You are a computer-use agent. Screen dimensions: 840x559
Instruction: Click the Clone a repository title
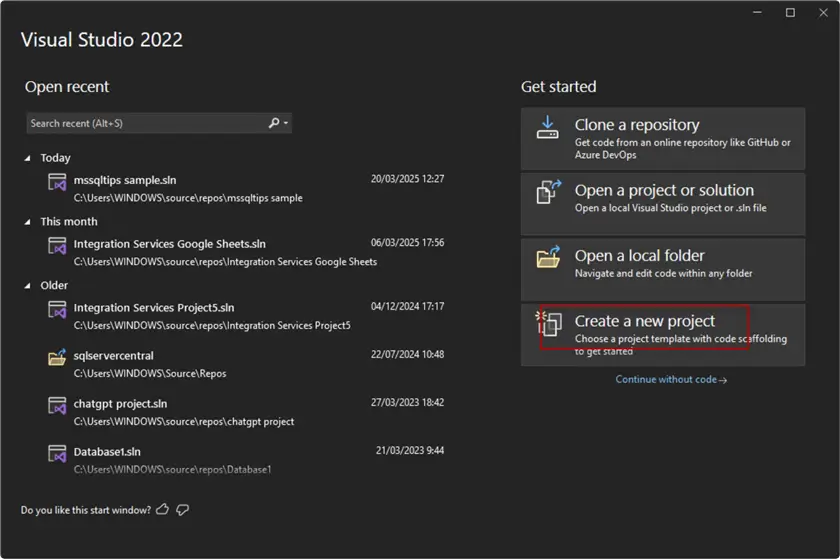pyautogui.click(x=637, y=125)
